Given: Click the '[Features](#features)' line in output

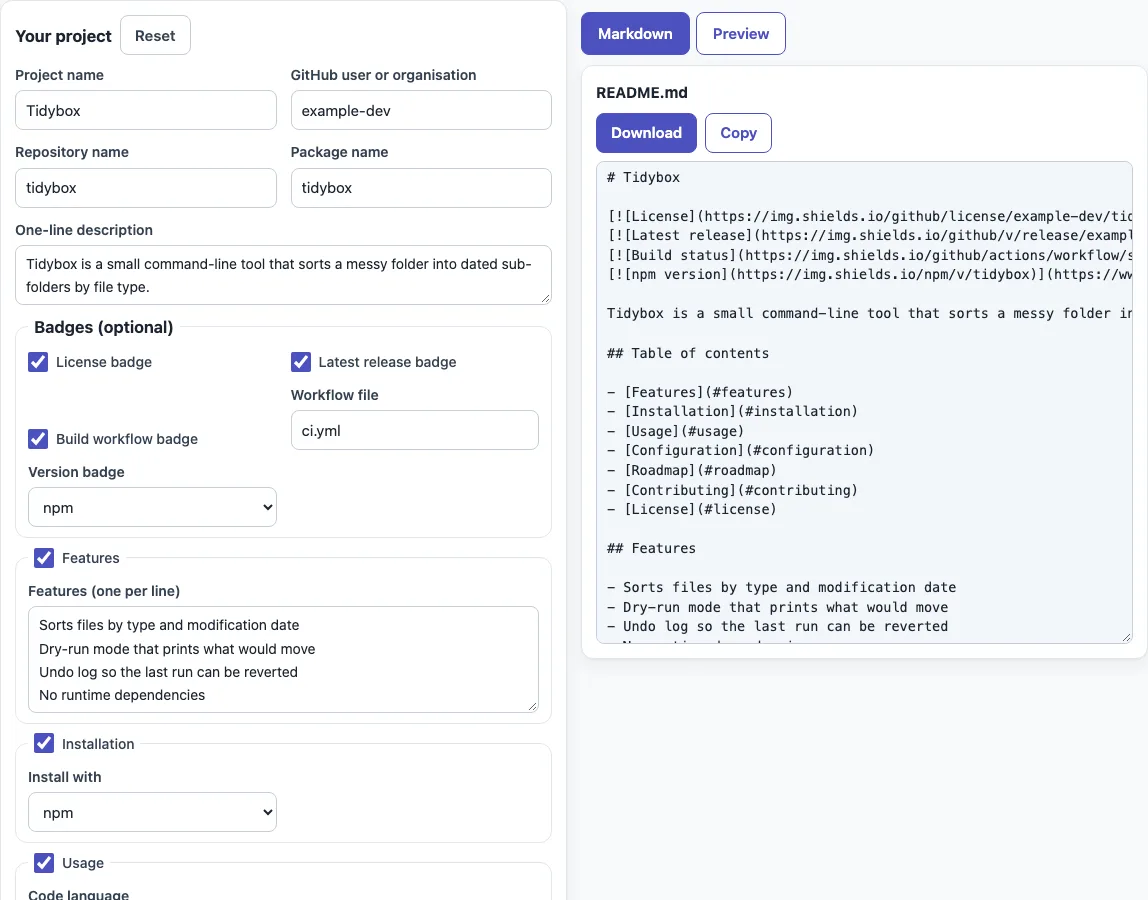Looking at the screenshot, I should (x=699, y=393).
